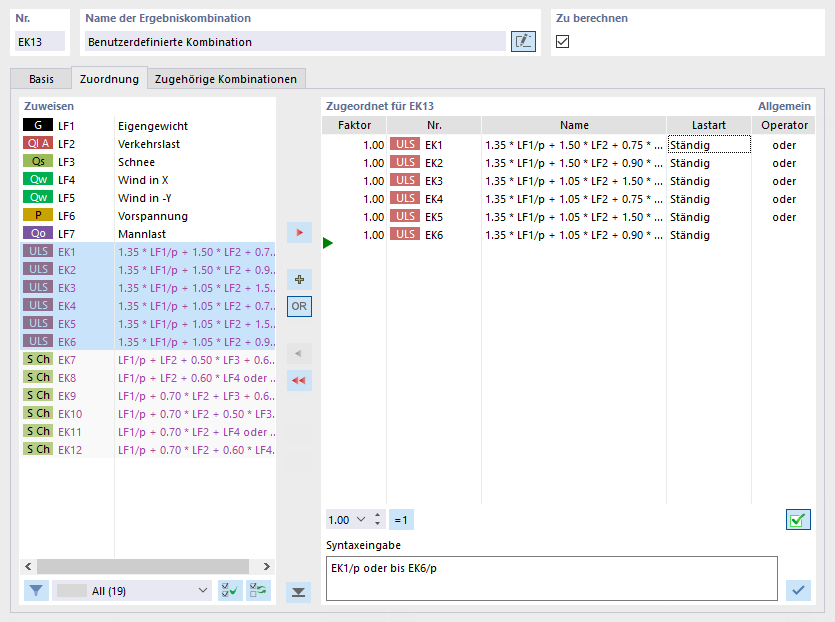Click the combination name field 'Benutzerdefinierte Kombination'

point(295,42)
